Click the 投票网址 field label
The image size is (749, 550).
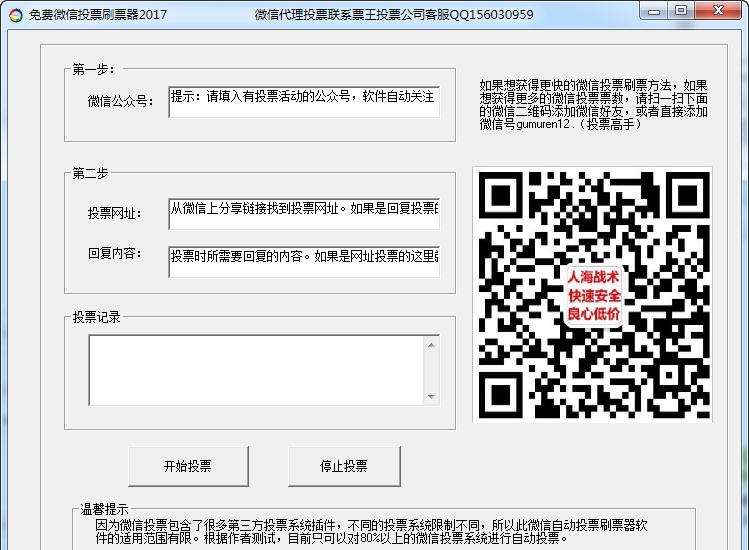[115, 213]
